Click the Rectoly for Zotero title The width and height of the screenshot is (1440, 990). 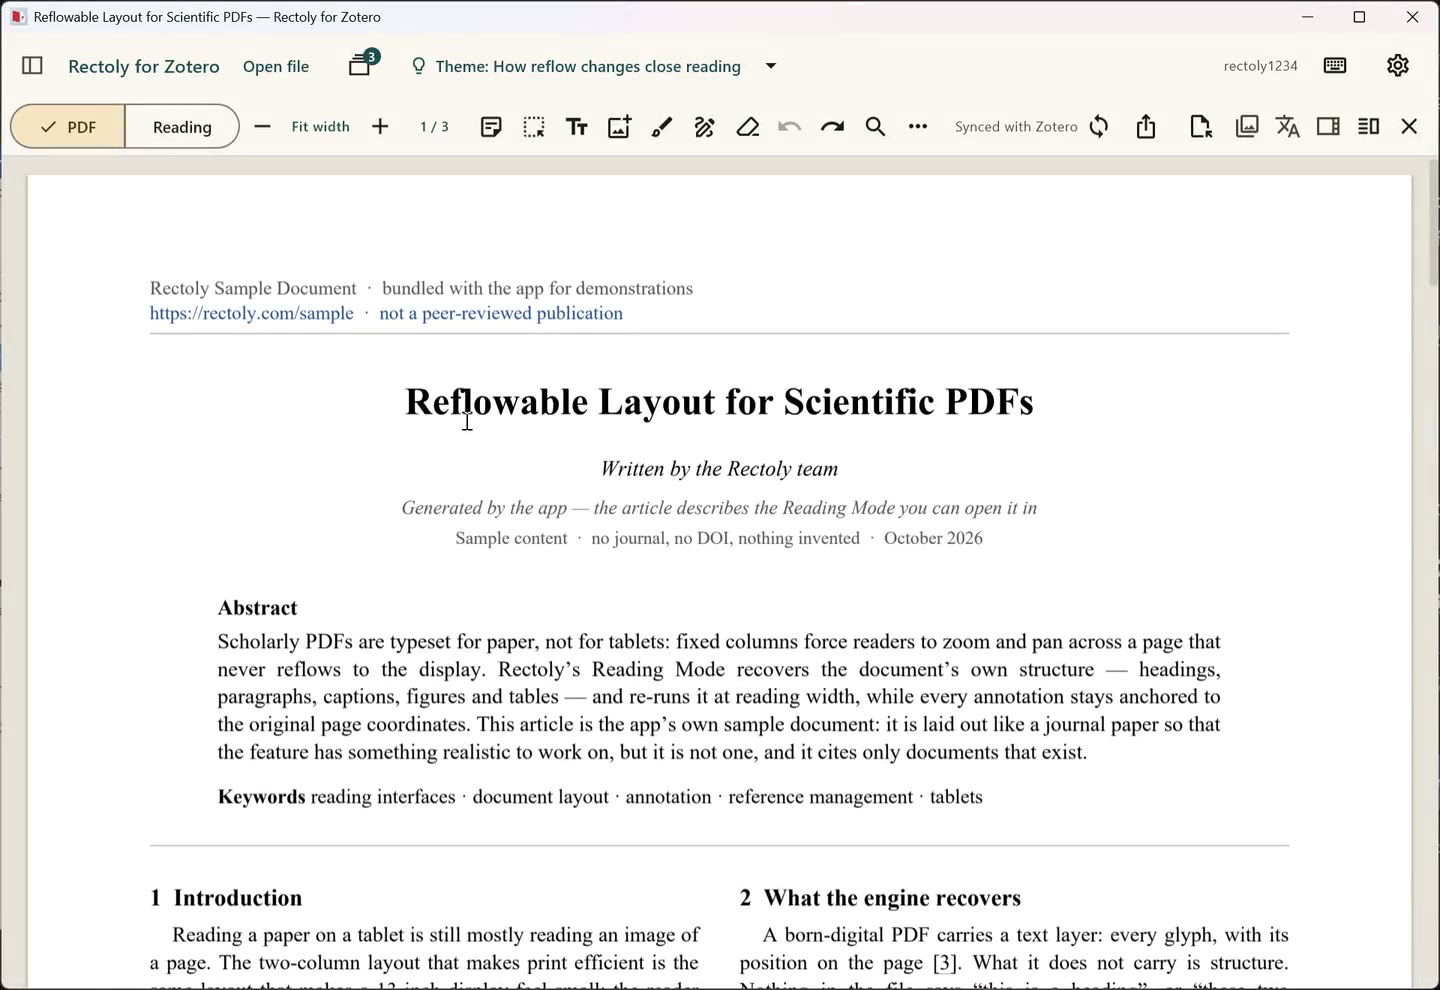[x=144, y=66]
